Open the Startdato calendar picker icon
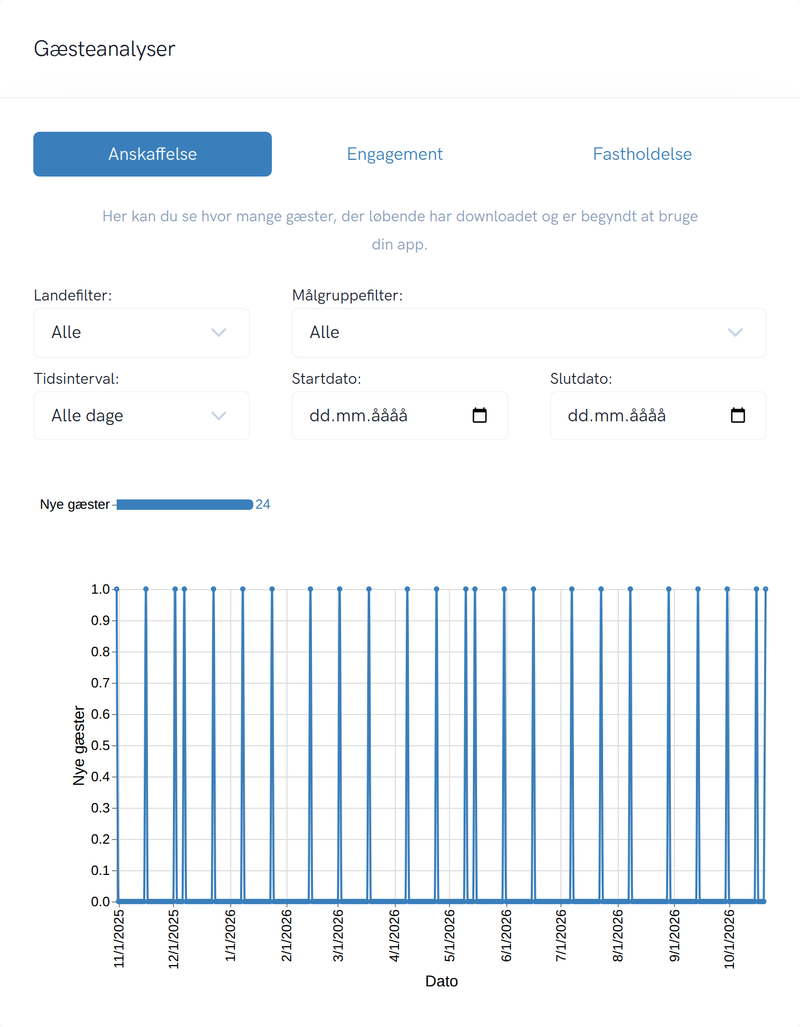This screenshot has height=1027, width=800. pos(480,415)
